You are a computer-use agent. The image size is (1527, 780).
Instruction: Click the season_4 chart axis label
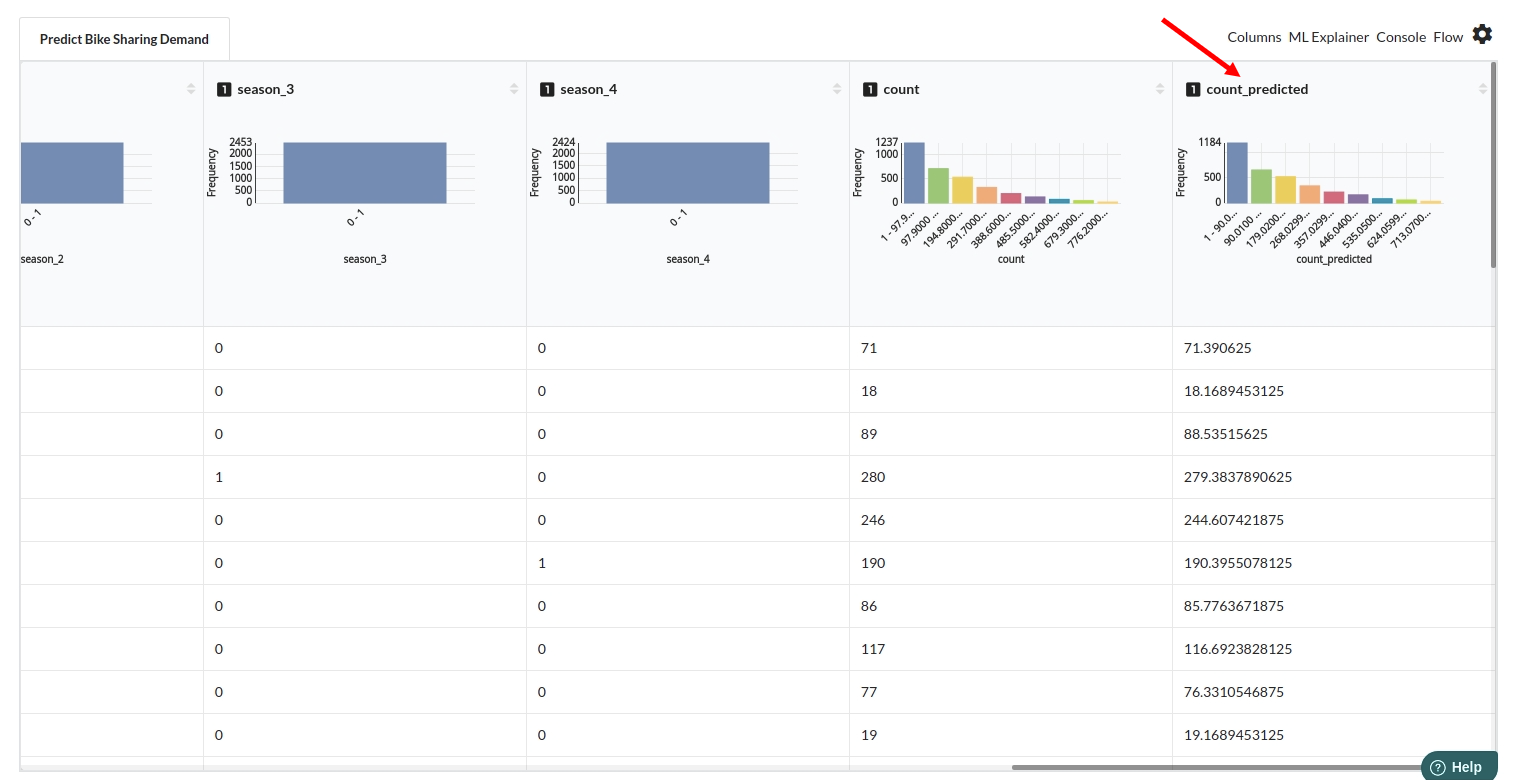coord(688,259)
